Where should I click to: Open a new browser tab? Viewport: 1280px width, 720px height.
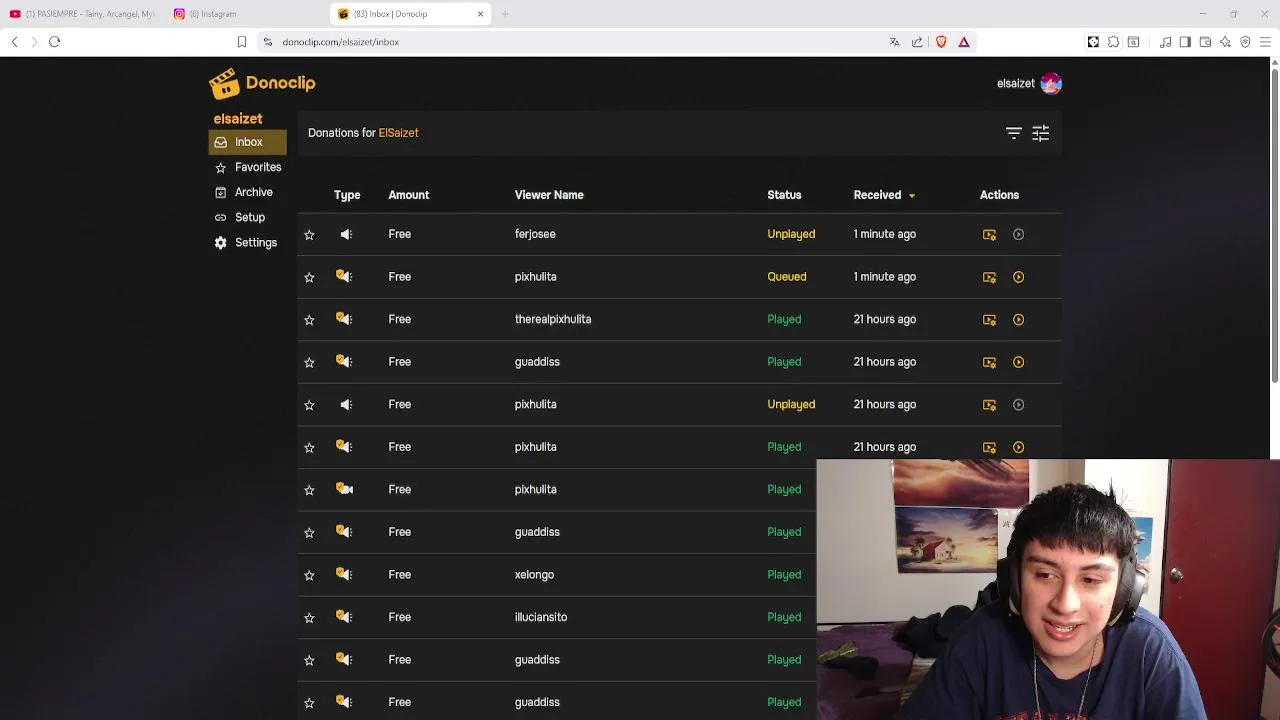click(x=505, y=14)
